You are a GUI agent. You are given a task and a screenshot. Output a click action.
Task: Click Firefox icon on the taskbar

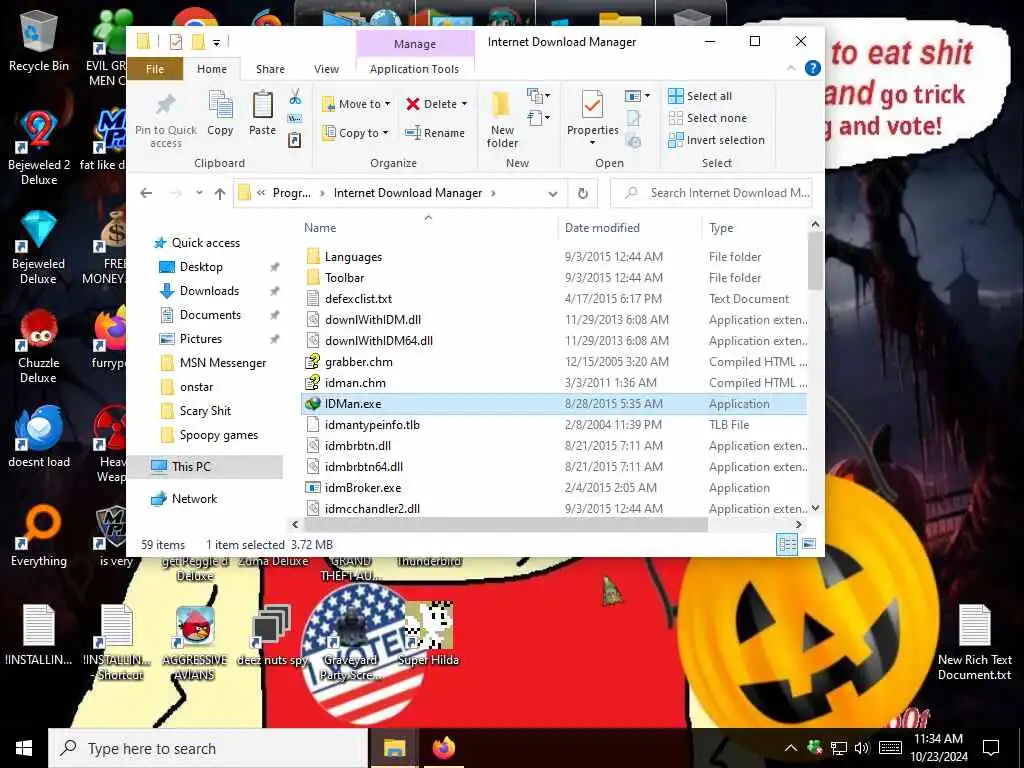pos(444,748)
